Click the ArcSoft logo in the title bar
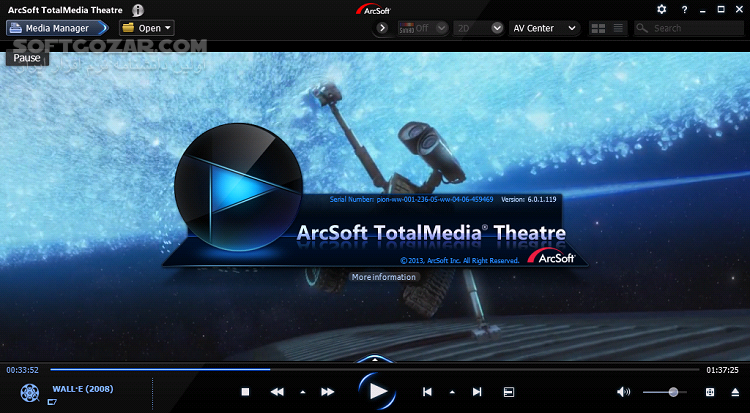The height and width of the screenshot is (413, 750). [x=373, y=9]
